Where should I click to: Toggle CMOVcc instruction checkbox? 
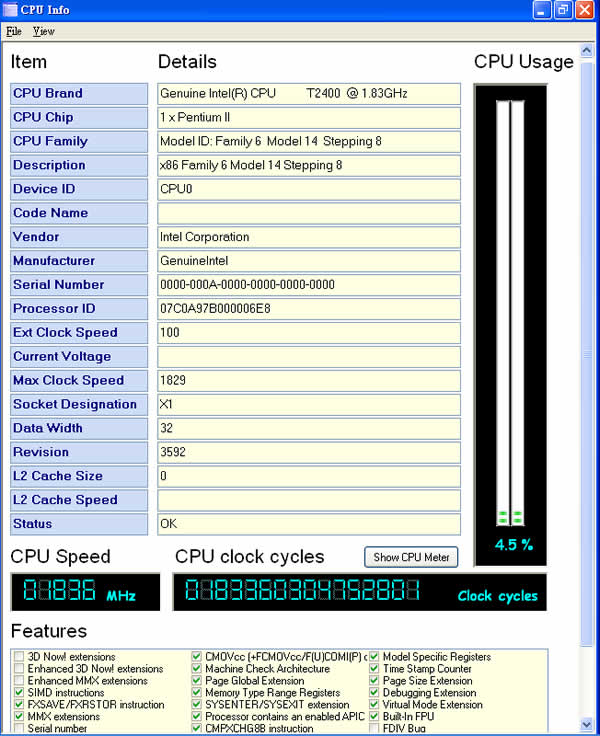197,656
